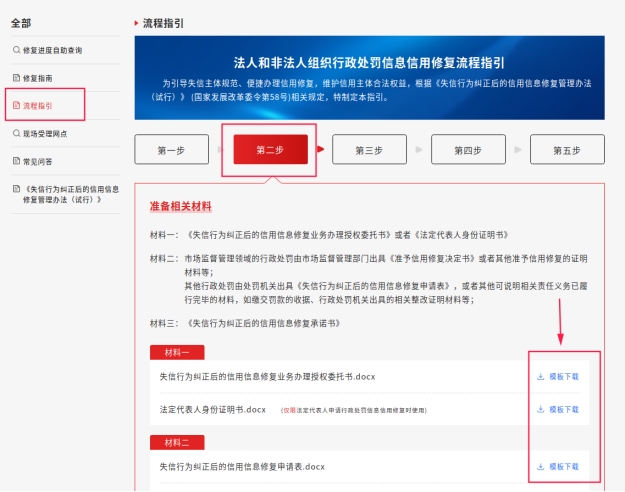The height and width of the screenshot is (492, 625).
Task: Switch to the 第三步 step tab
Action: point(369,150)
